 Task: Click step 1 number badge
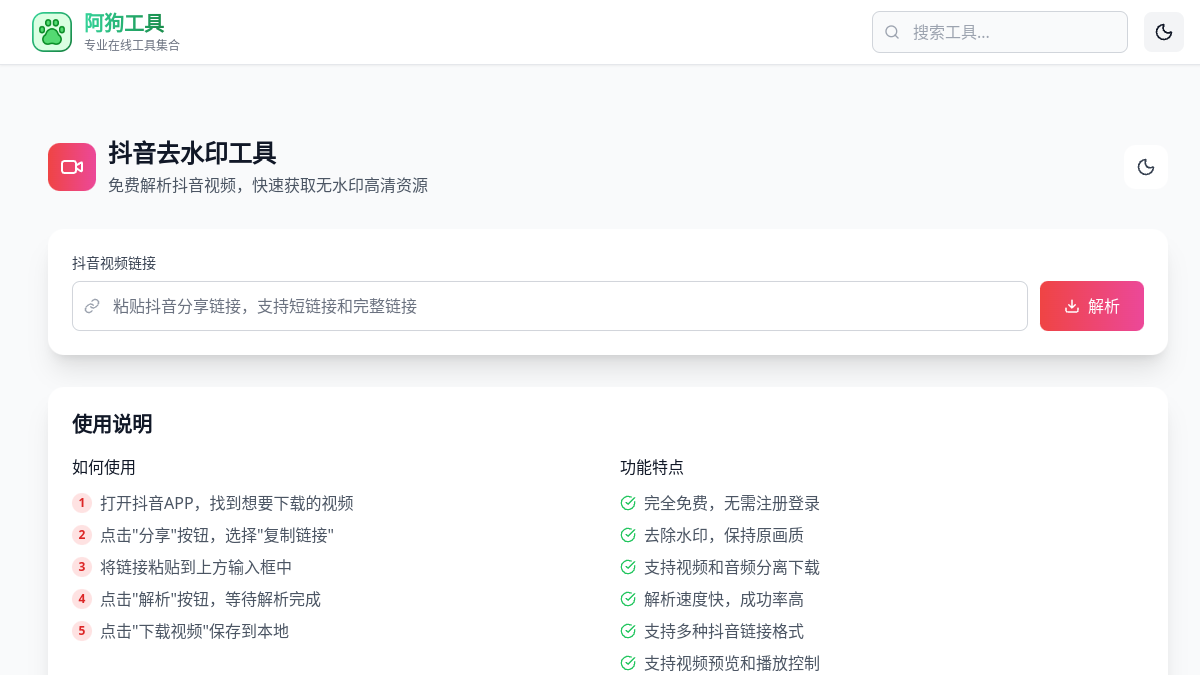coord(82,503)
